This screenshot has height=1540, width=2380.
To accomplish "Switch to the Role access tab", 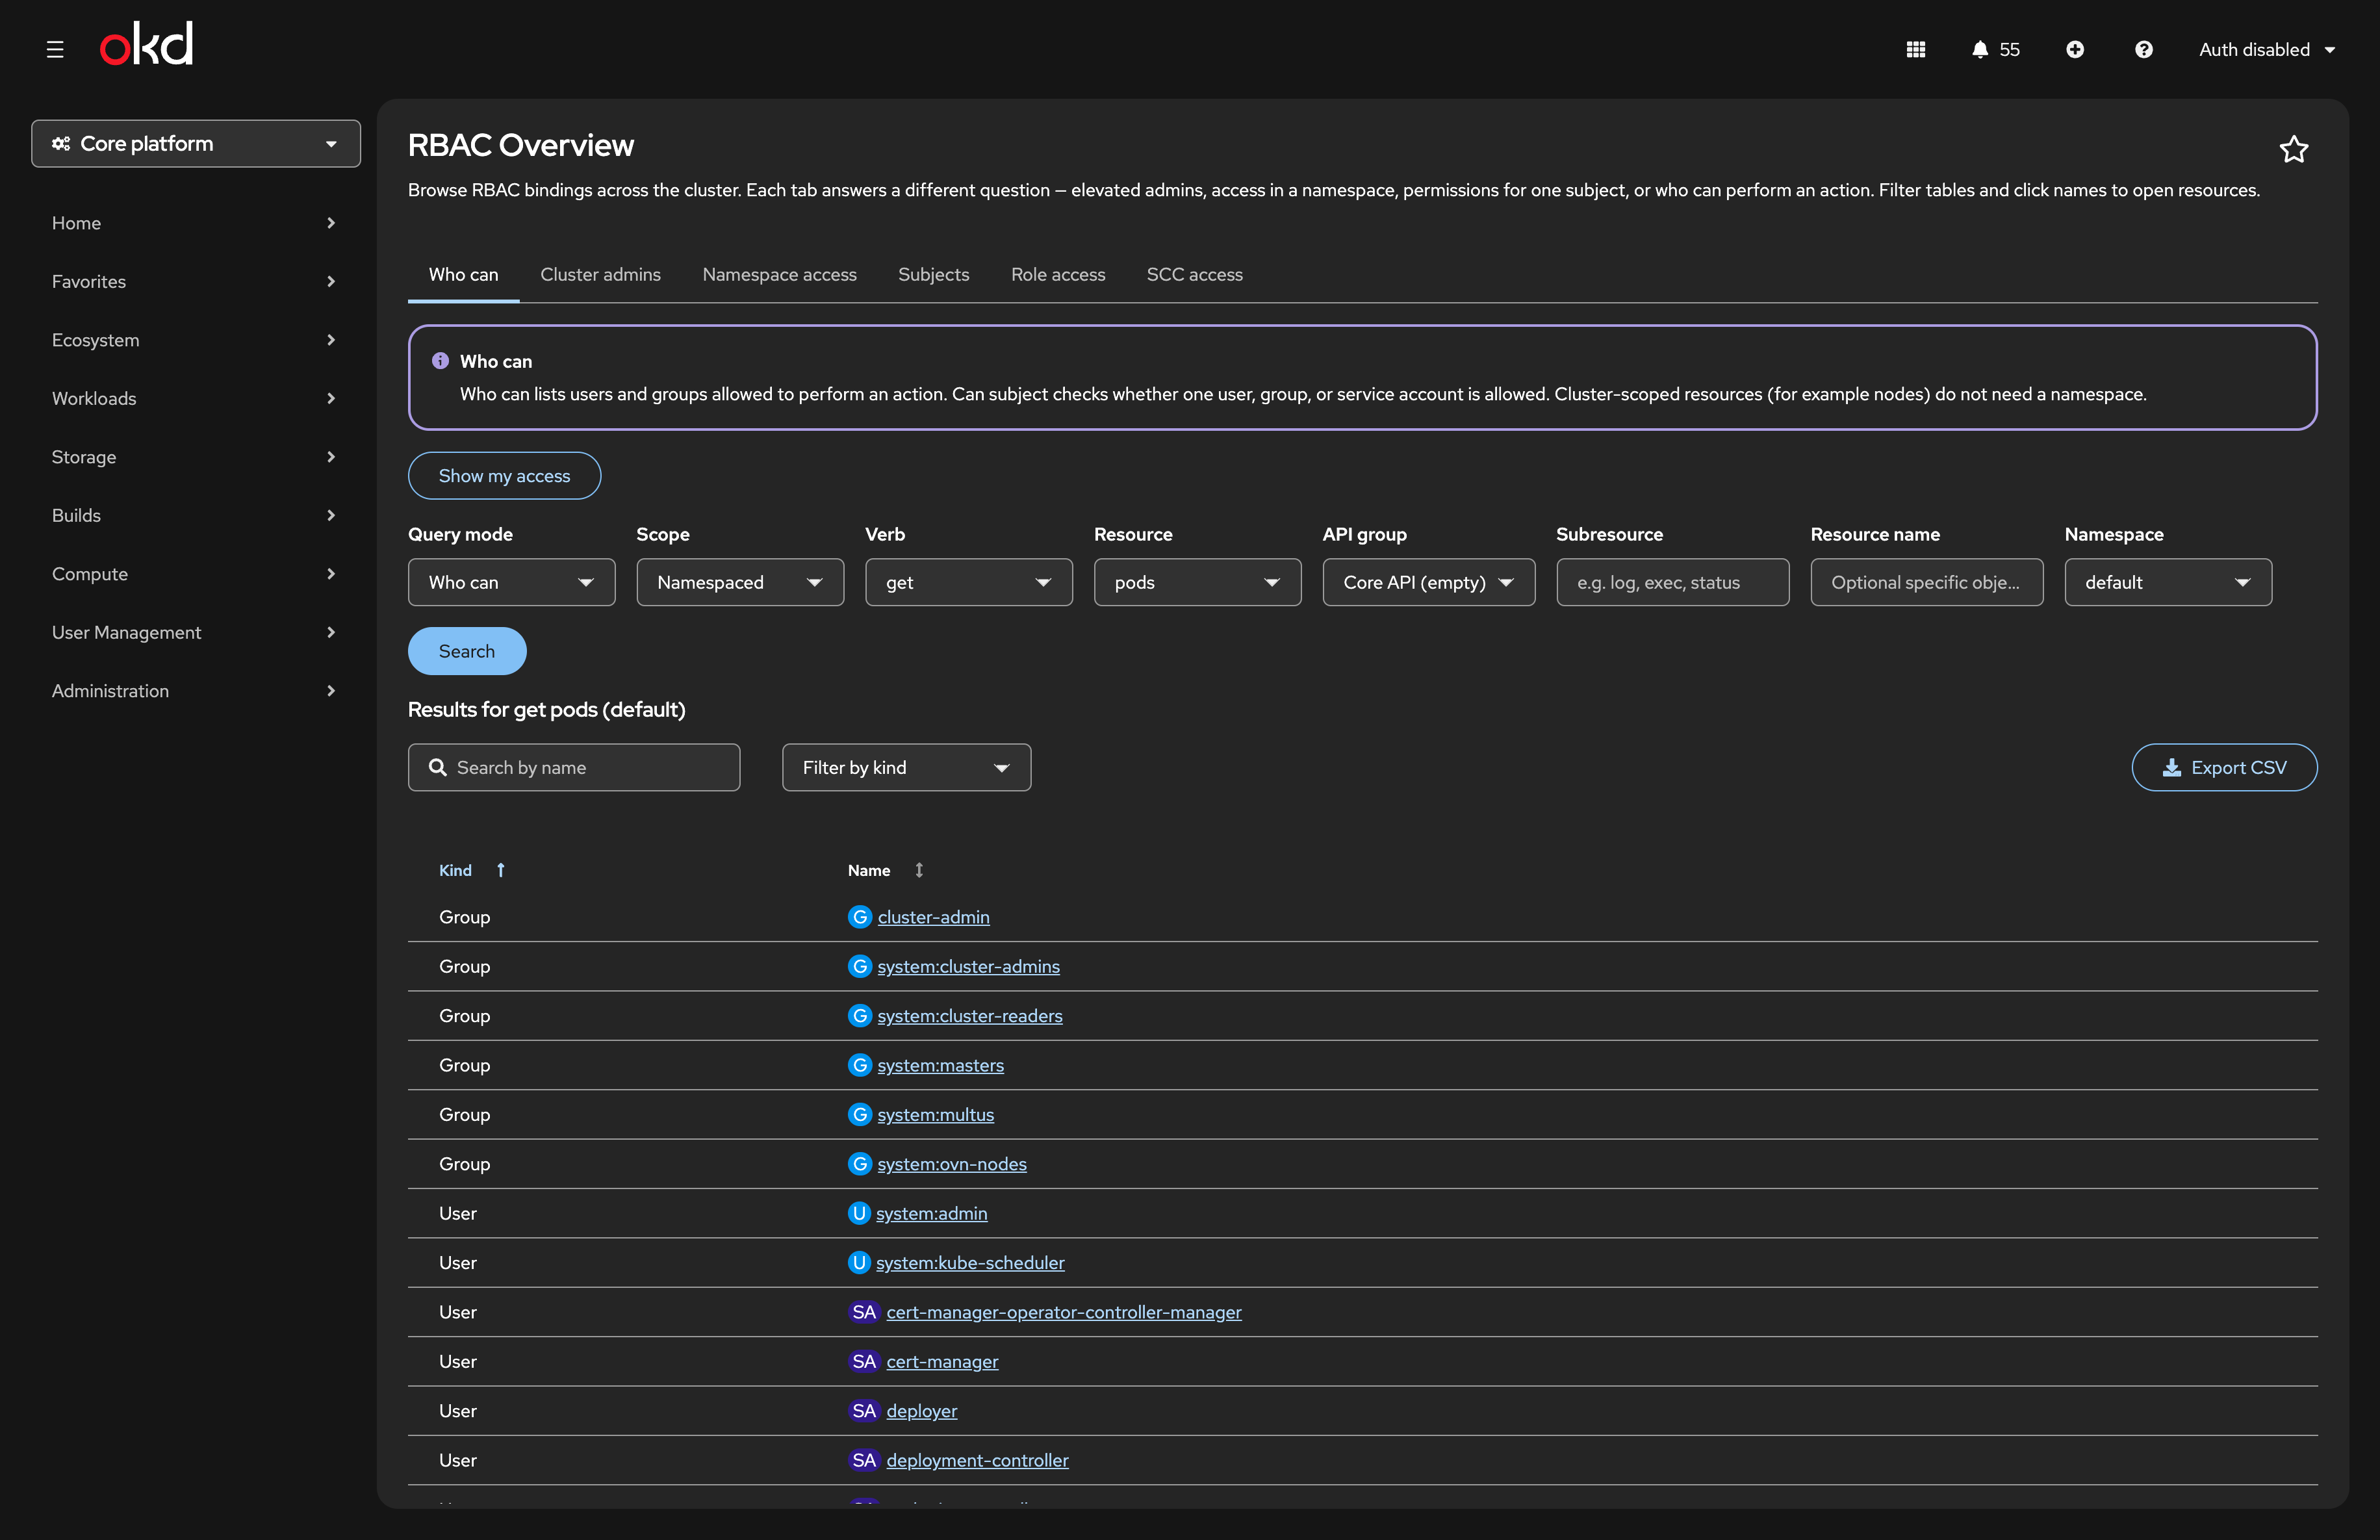I will click(1058, 274).
